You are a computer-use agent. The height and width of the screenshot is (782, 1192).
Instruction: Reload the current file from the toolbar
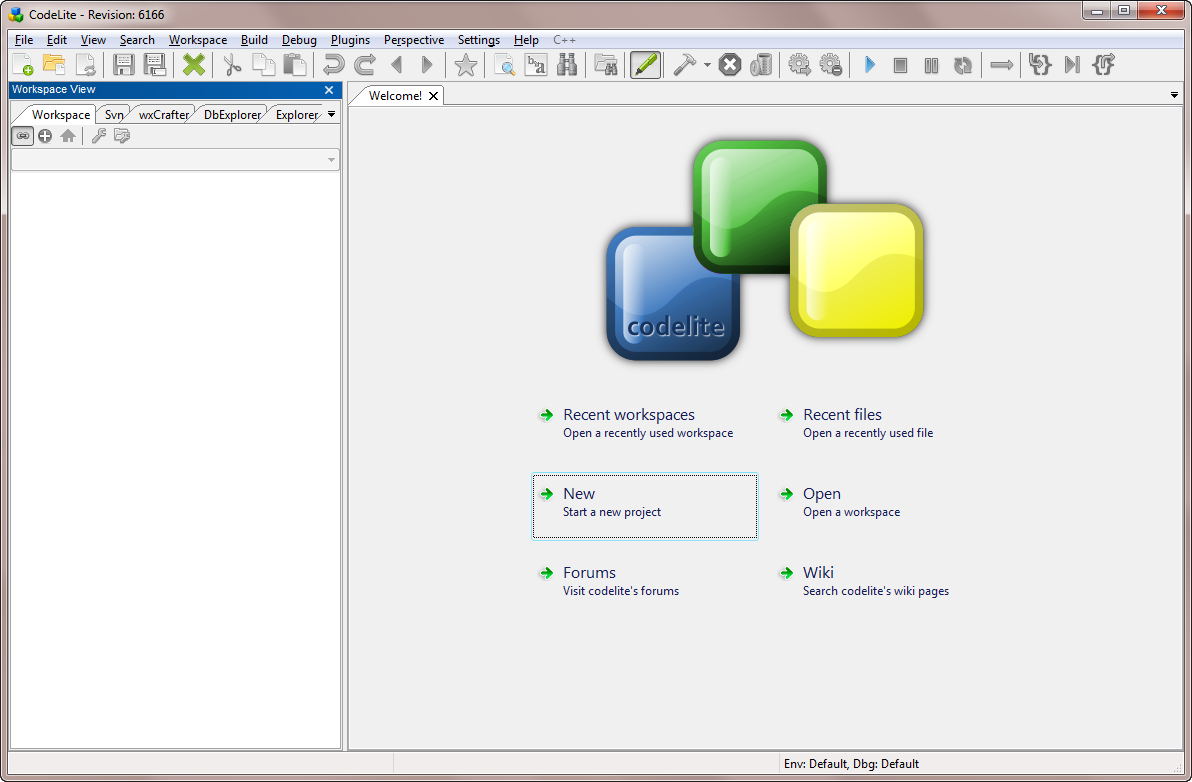point(85,65)
